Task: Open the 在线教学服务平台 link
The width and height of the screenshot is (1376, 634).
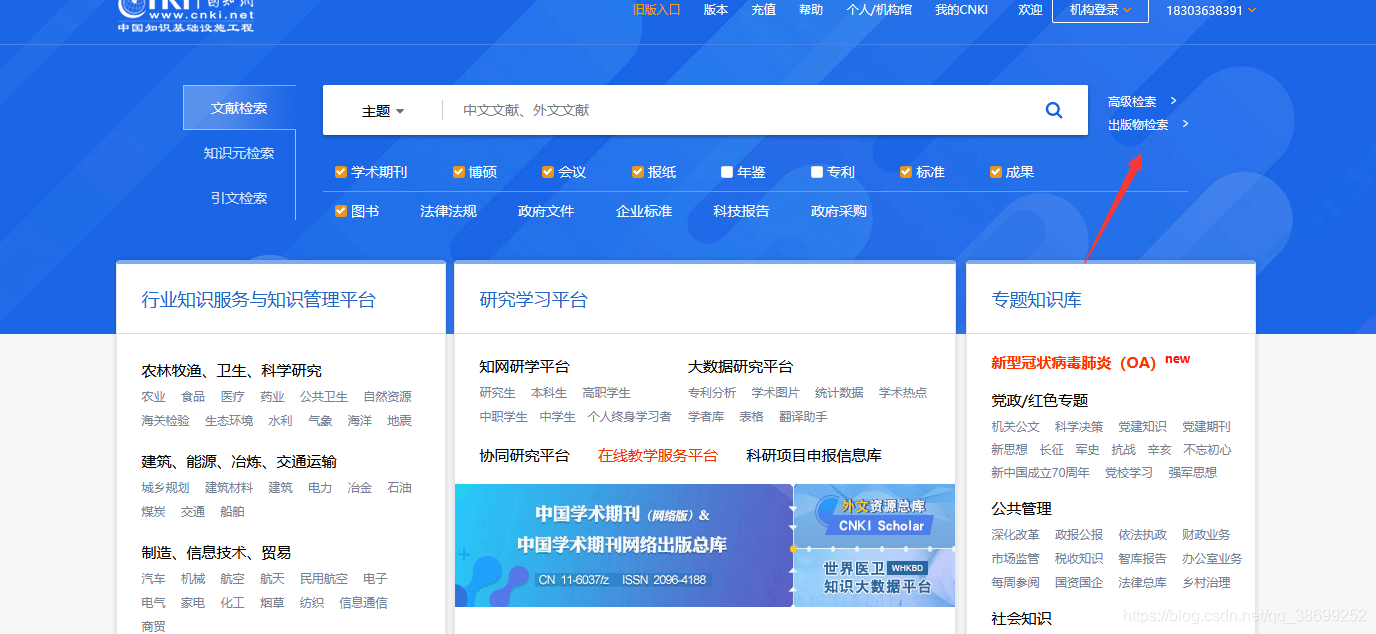Action: (658, 455)
